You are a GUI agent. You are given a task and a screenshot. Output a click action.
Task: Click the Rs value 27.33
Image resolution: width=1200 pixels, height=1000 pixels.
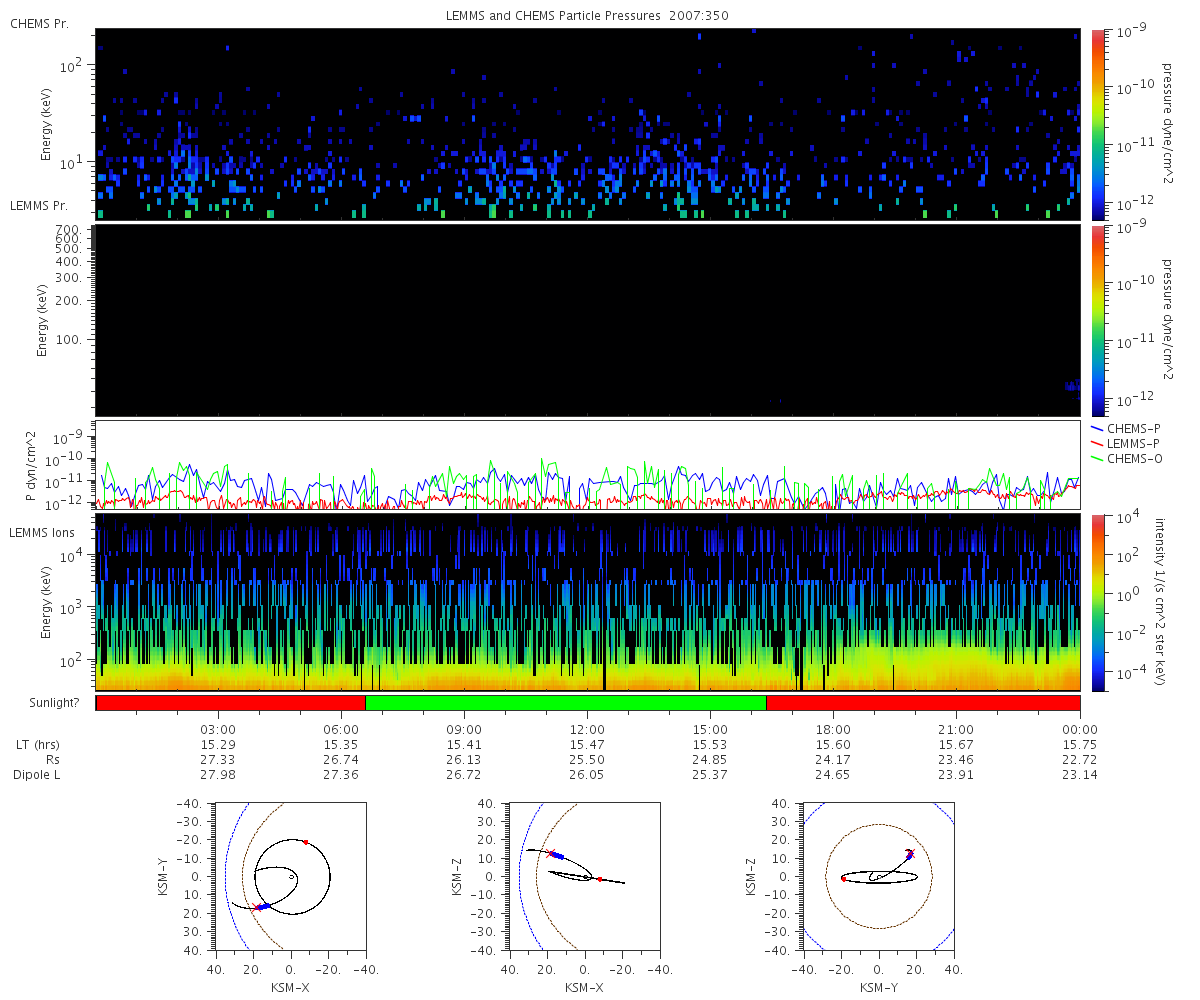coord(218,760)
